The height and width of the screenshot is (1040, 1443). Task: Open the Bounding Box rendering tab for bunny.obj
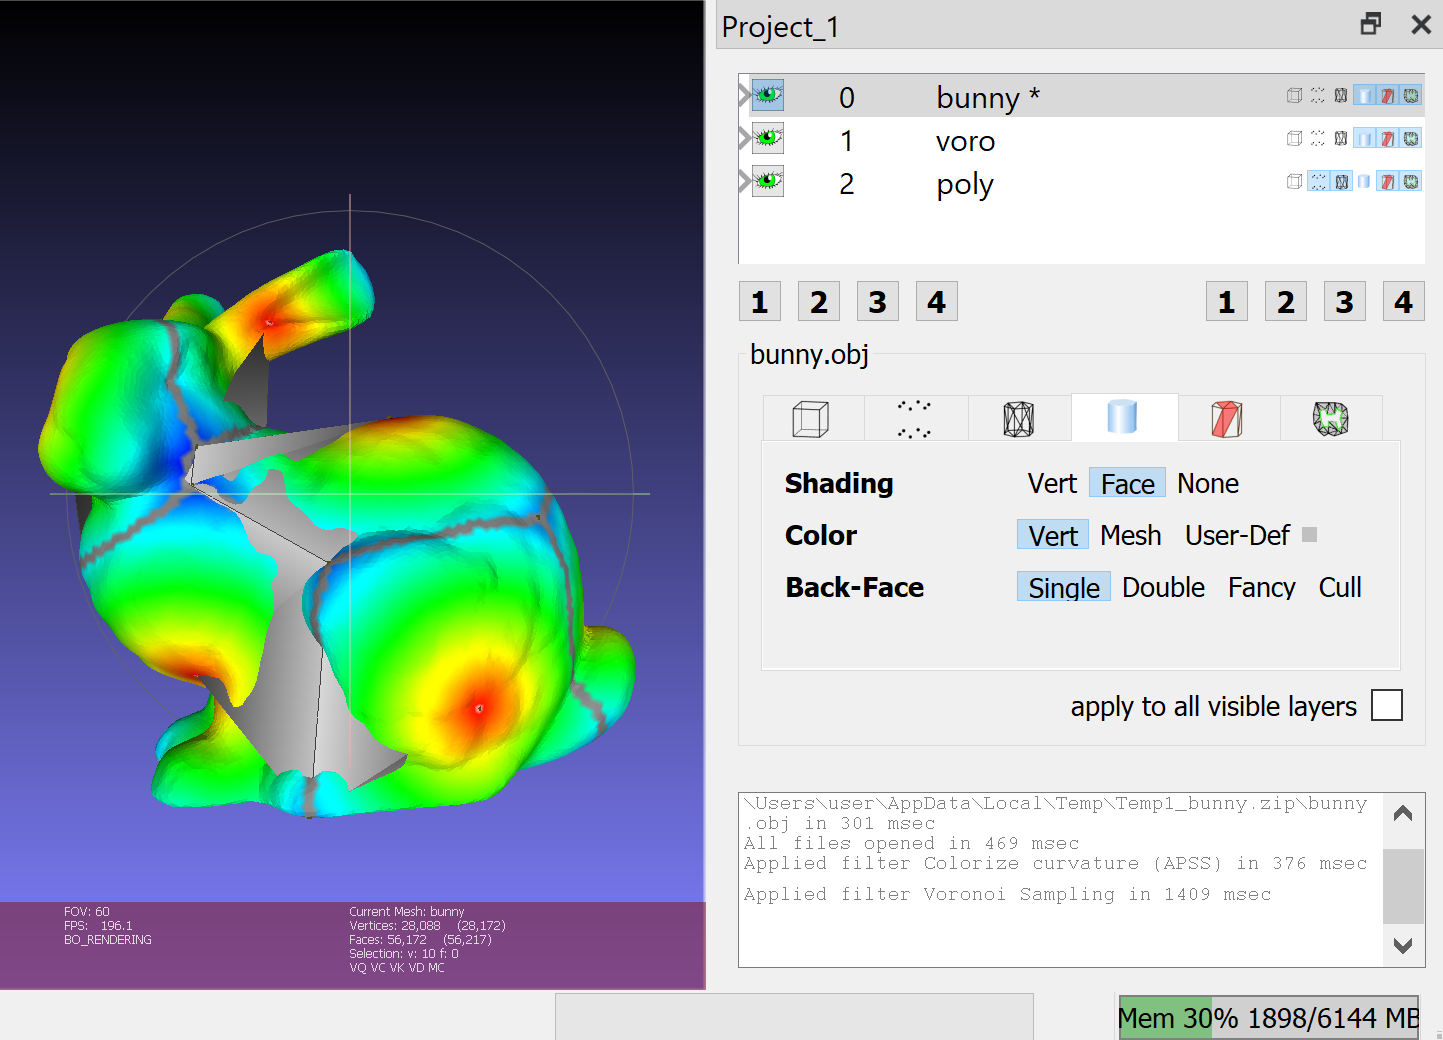pyautogui.click(x=810, y=417)
